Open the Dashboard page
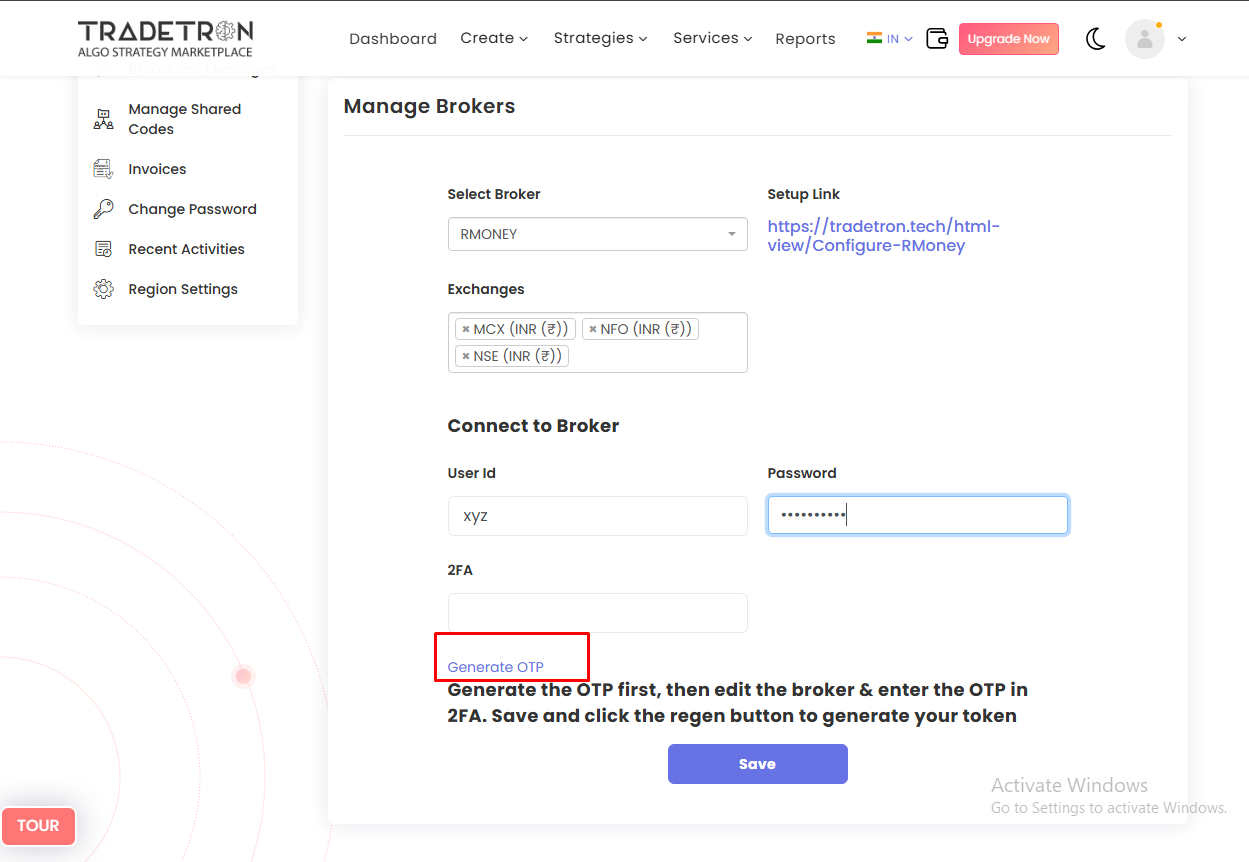Screen dimensions: 1249x862 [x=393, y=39]
